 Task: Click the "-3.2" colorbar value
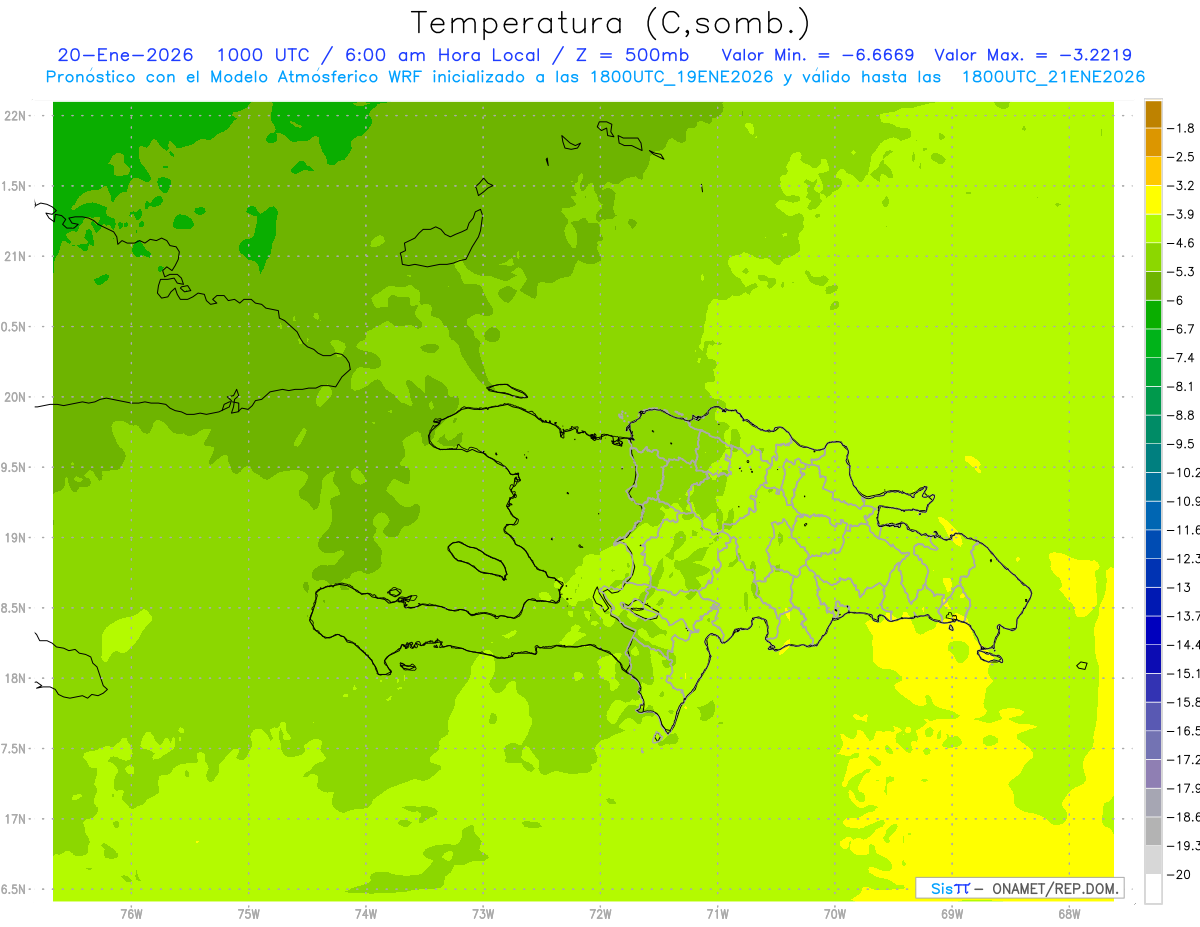(1182, 186)
